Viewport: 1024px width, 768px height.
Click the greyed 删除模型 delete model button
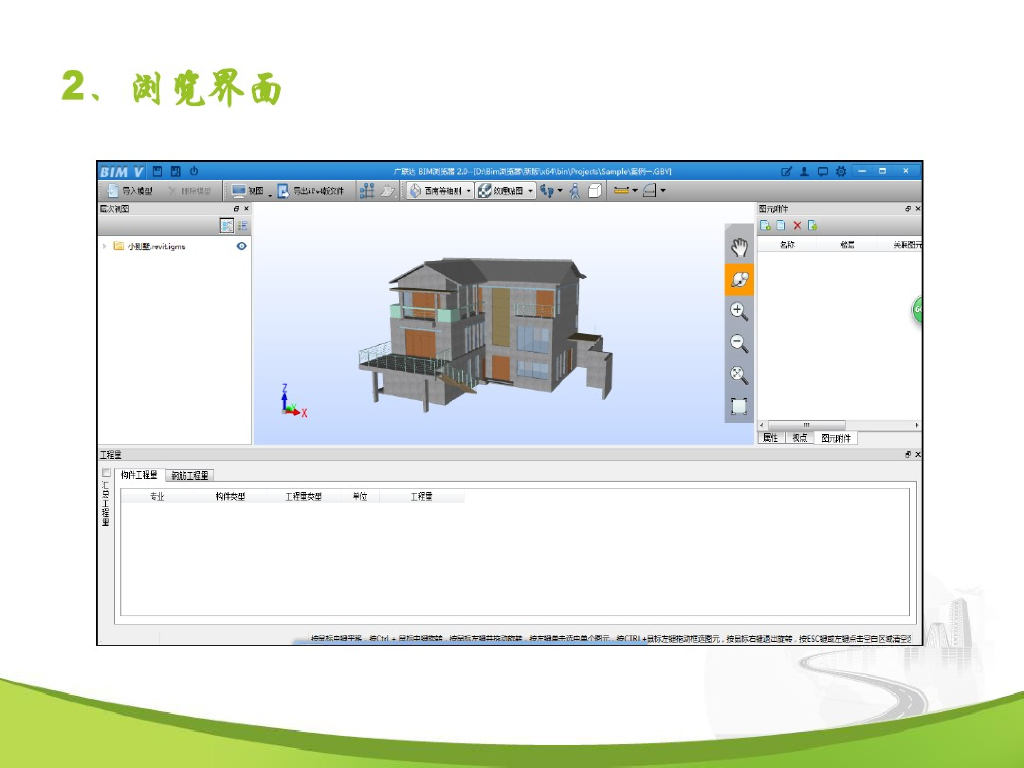[x=190, y=191]
